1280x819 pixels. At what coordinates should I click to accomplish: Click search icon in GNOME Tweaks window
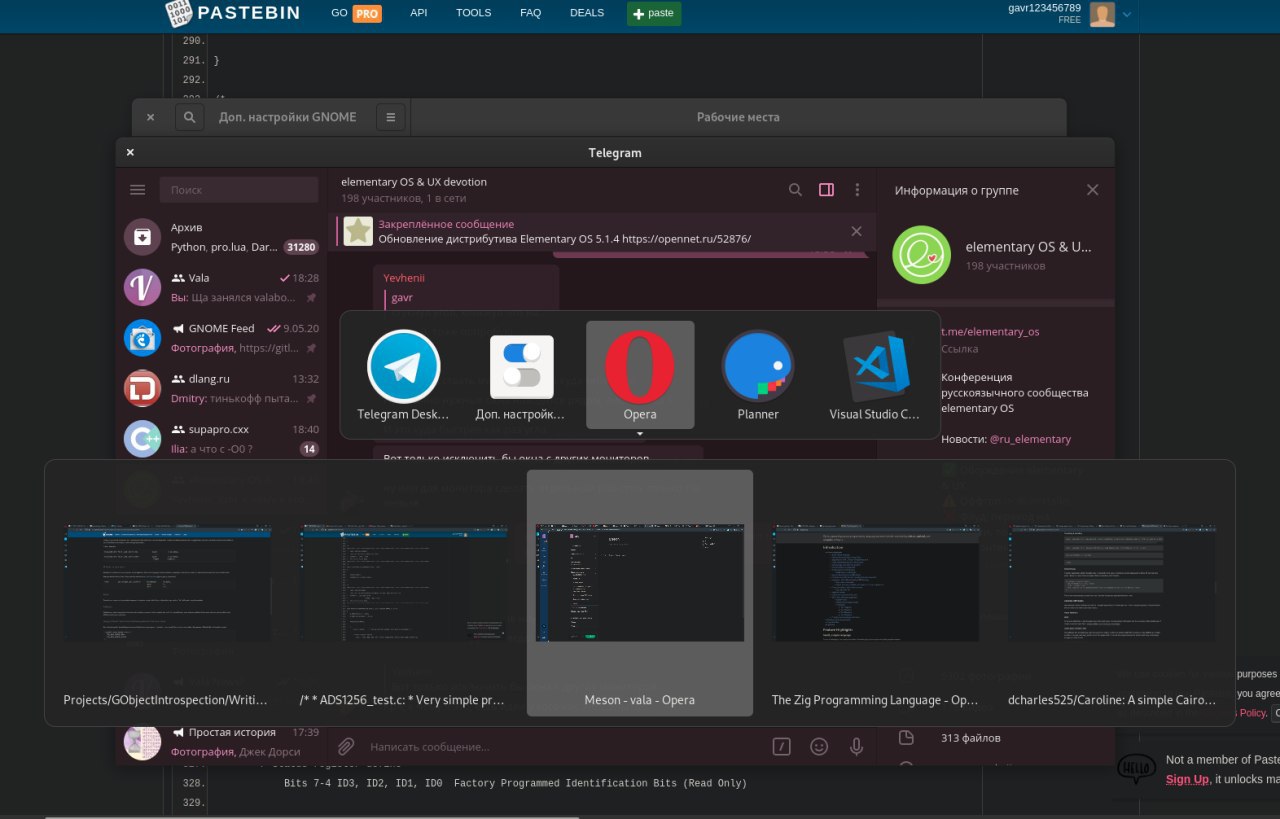click(x=188, y=117)
